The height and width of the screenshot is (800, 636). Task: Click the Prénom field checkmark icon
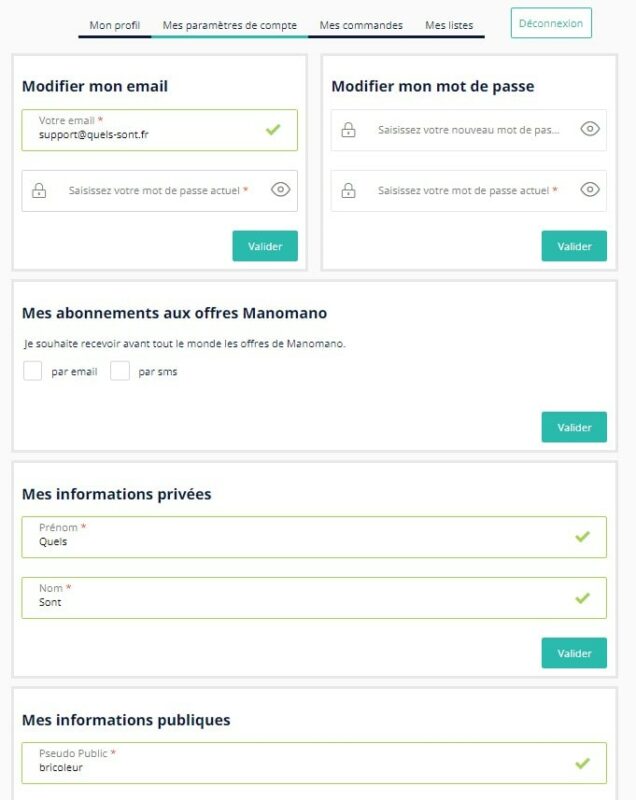[x=582, y=537]
